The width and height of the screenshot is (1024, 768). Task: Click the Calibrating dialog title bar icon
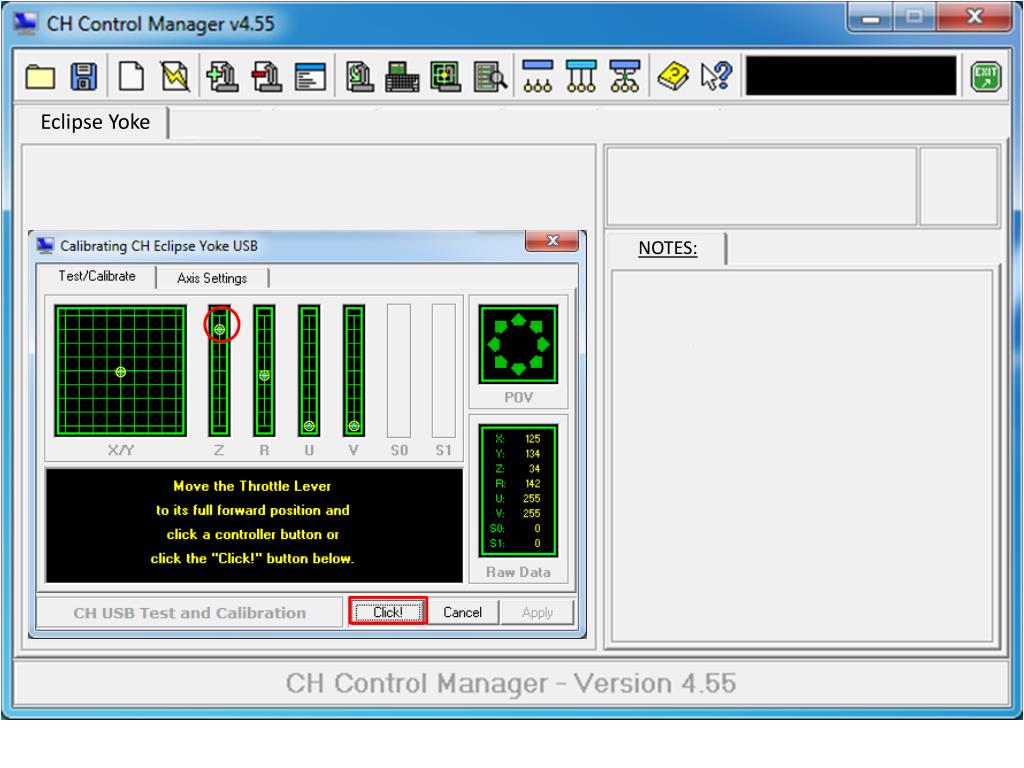45,246
